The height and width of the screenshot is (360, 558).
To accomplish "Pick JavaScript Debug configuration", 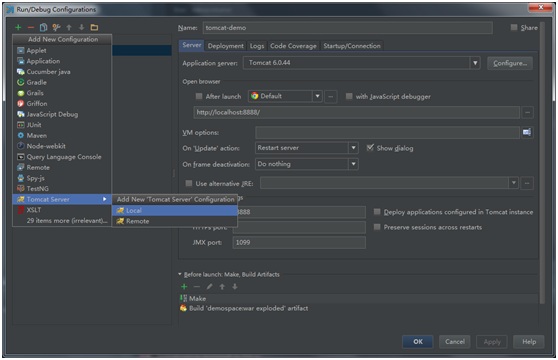I will click(x=62, y=115).
